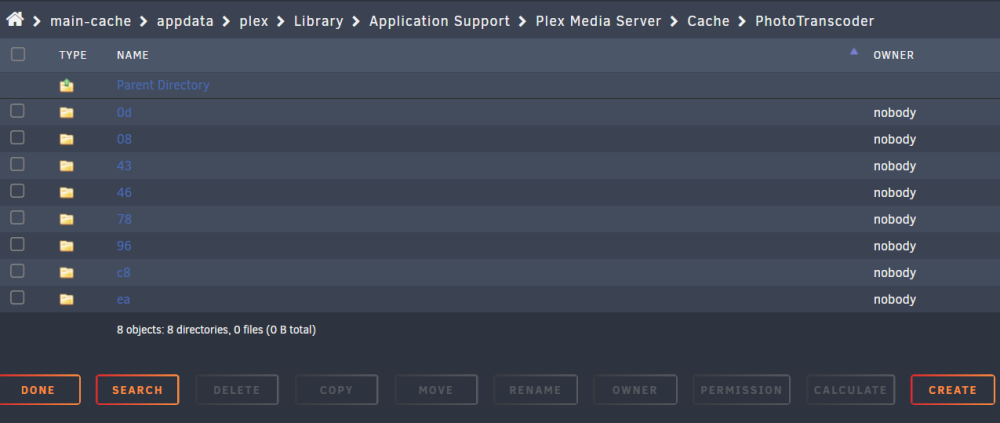
Task: Go to the home root icon
Action: (15, 19)
